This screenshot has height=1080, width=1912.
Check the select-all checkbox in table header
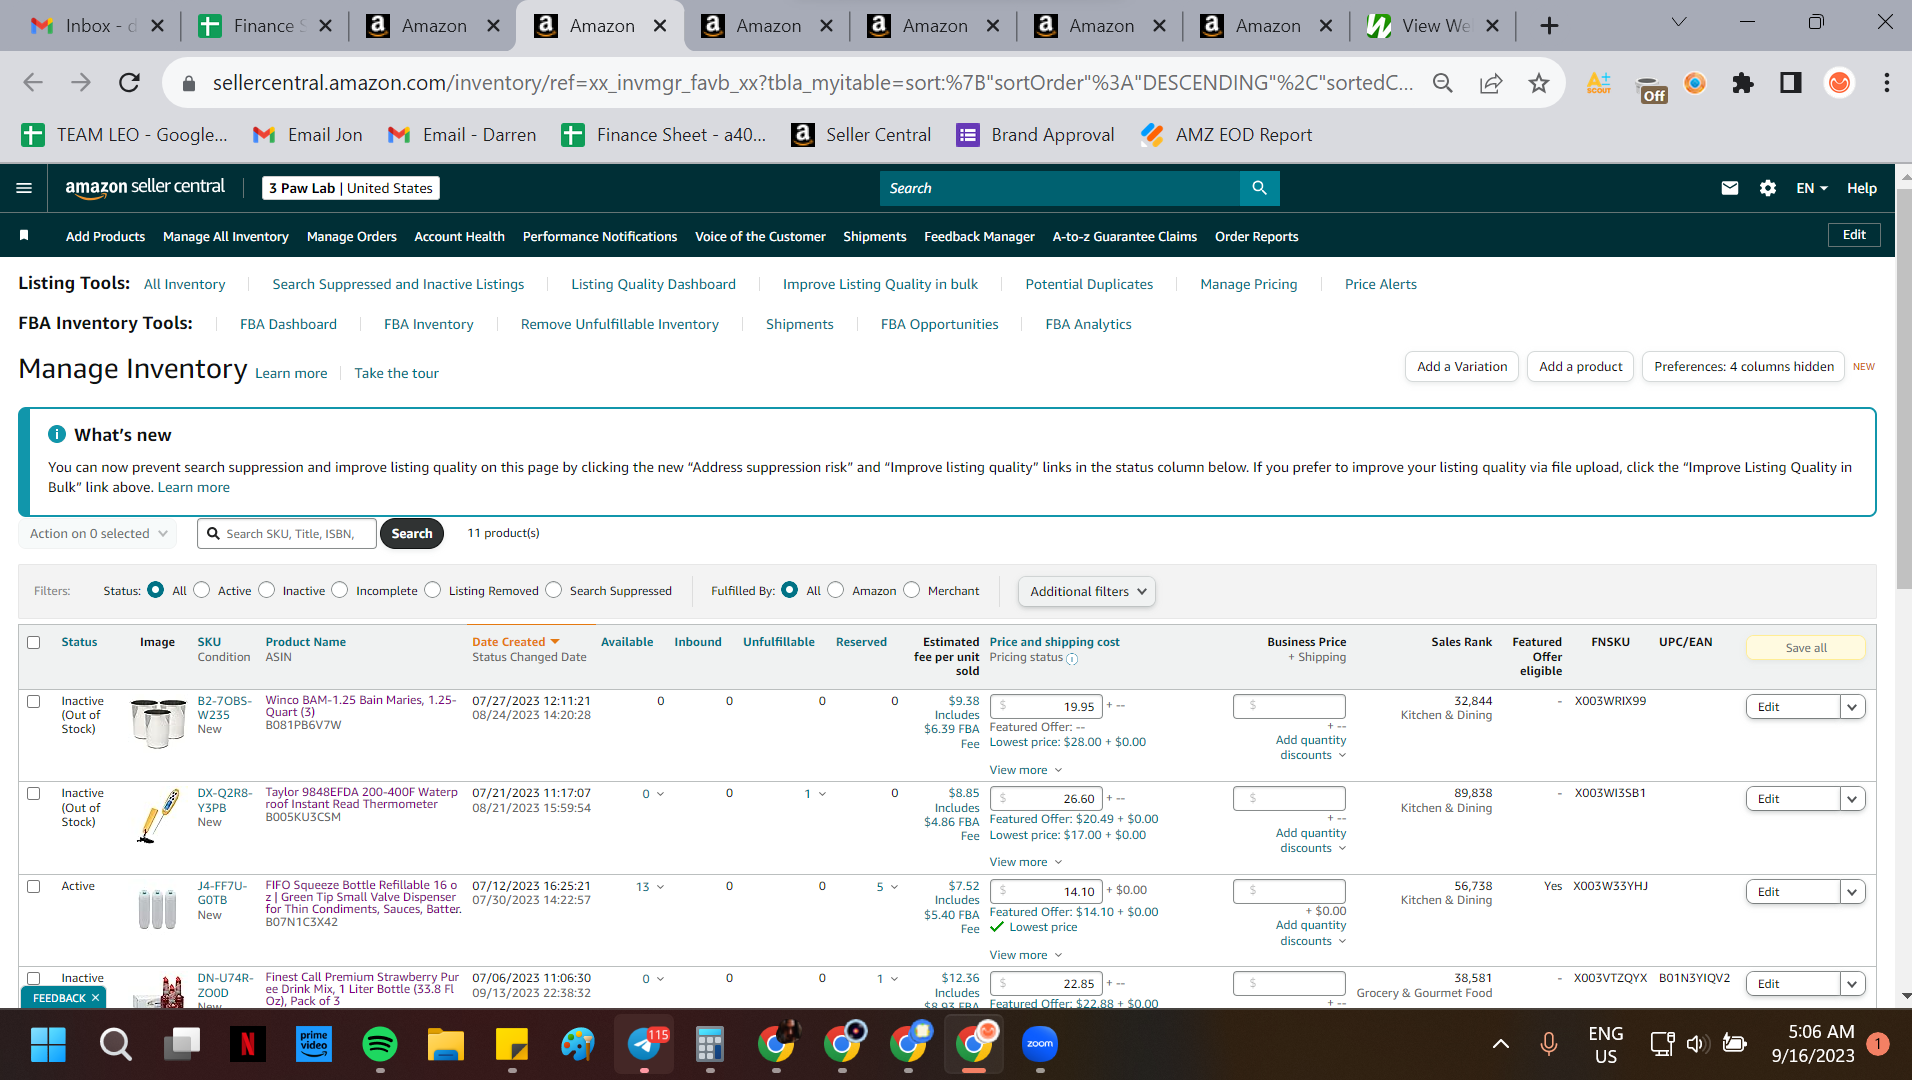point(34,642)
